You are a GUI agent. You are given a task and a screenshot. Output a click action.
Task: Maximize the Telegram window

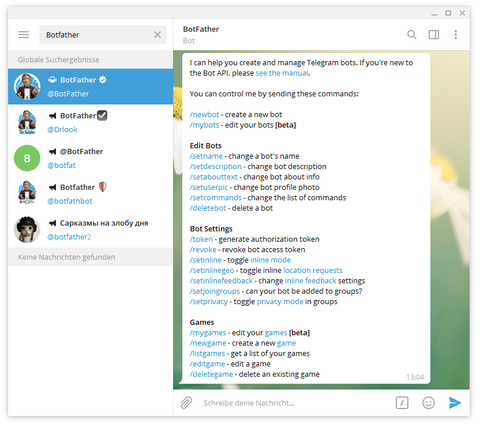point(448,13)
